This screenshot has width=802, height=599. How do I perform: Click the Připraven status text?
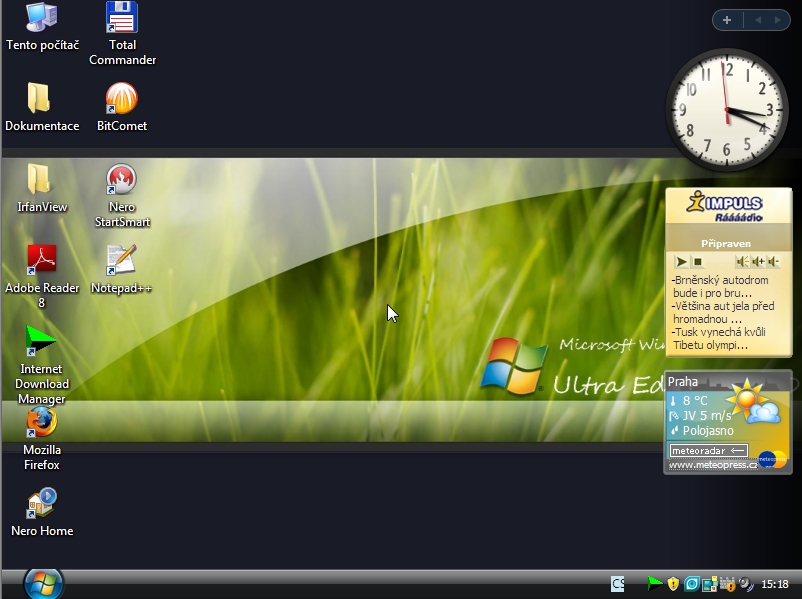pyautogui.click(x=726, y=243)
